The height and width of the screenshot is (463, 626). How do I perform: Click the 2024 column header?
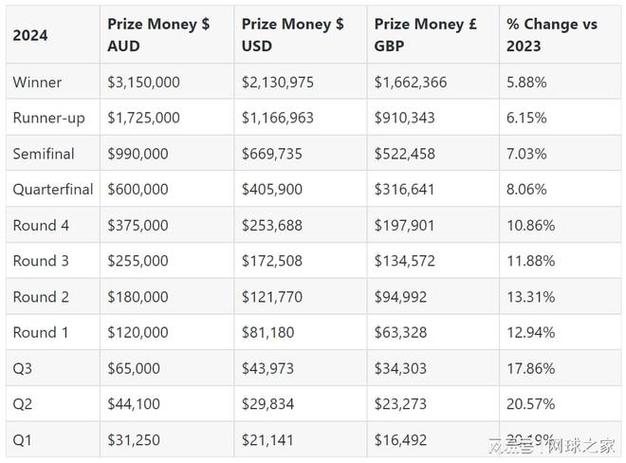(x=30, y=35)
